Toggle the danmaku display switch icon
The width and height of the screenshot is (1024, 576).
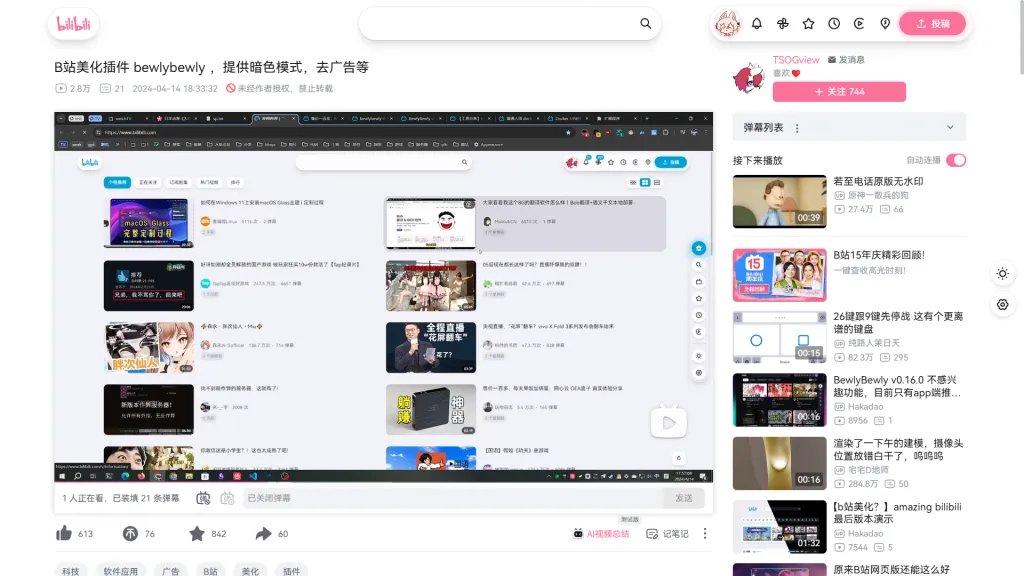click(203, 498)
